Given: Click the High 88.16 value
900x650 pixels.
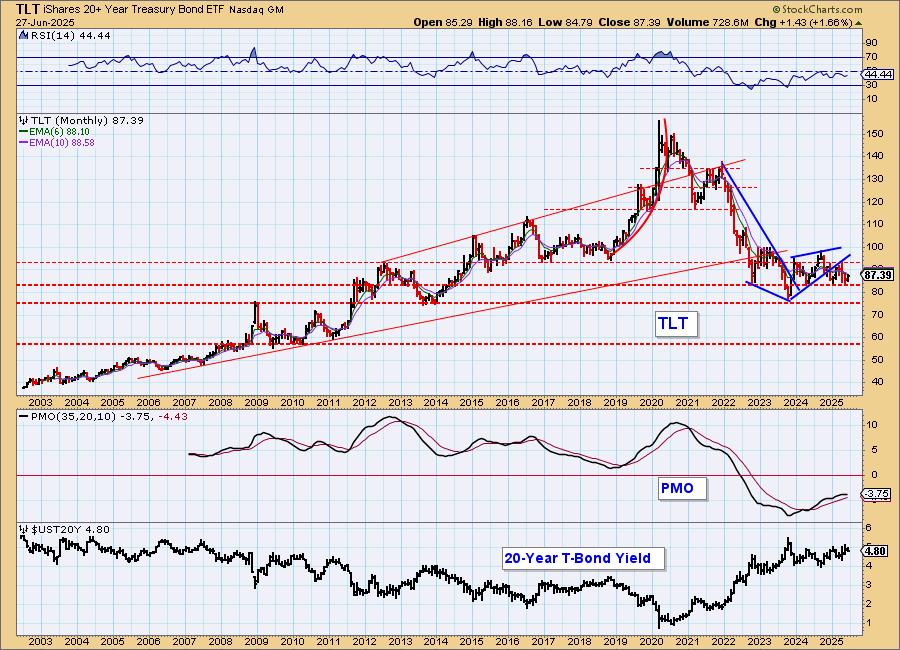Looking at the screenshot, I should (x=505, y=22).
